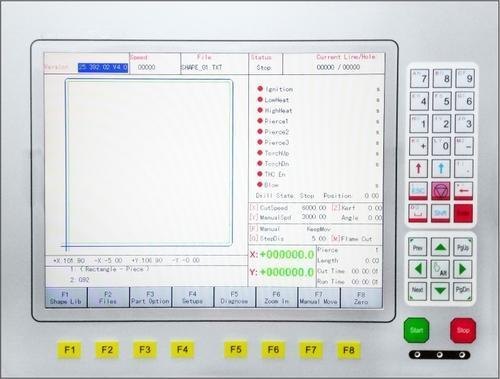Tap the number 7 keypad key

[420, 79]
